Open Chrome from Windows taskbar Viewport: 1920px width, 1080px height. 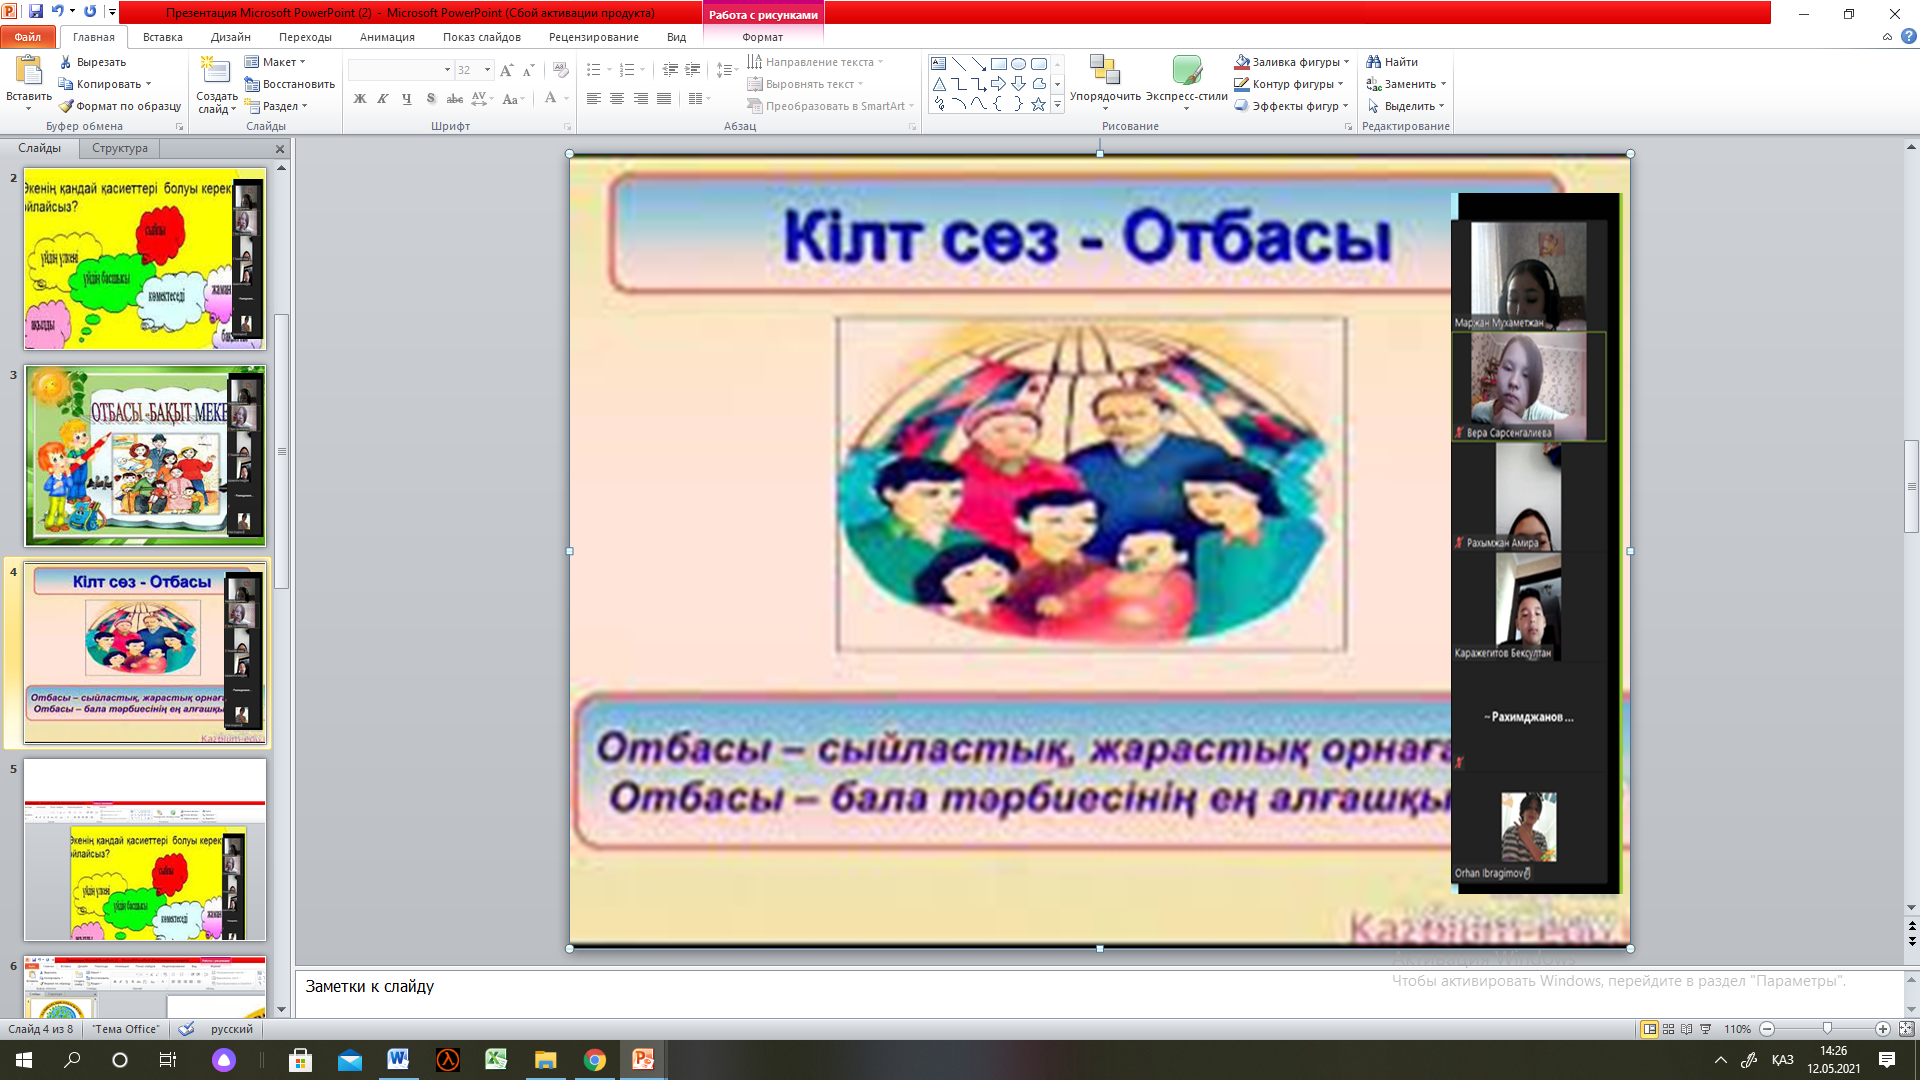coord(594,1060)
